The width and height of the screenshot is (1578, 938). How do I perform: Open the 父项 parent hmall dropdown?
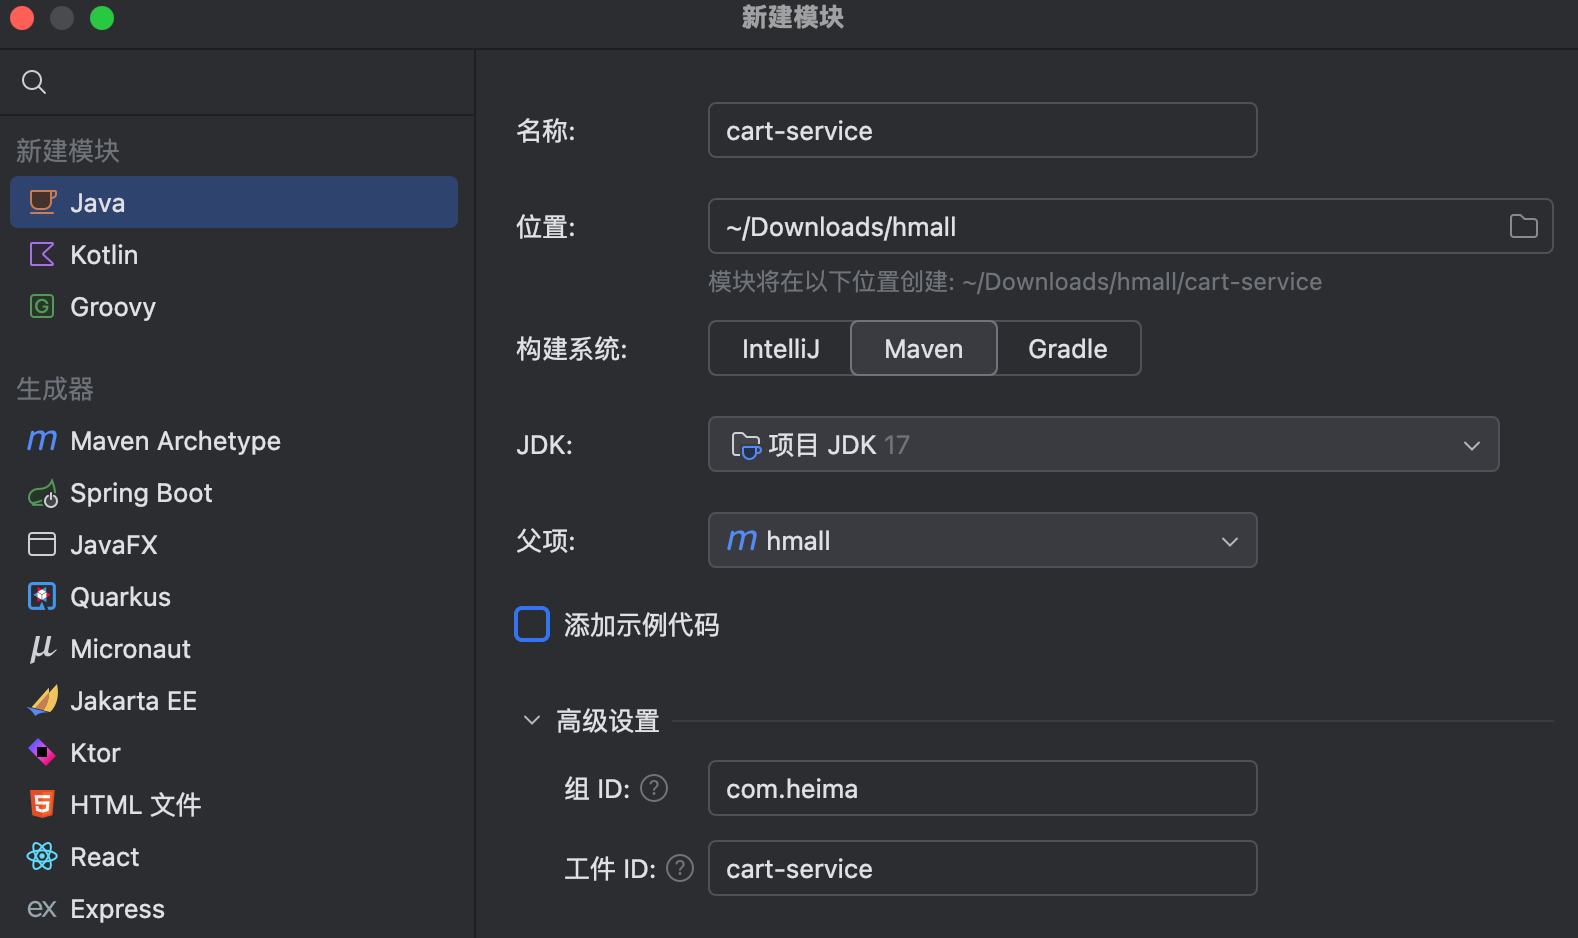tap(982, 540)
